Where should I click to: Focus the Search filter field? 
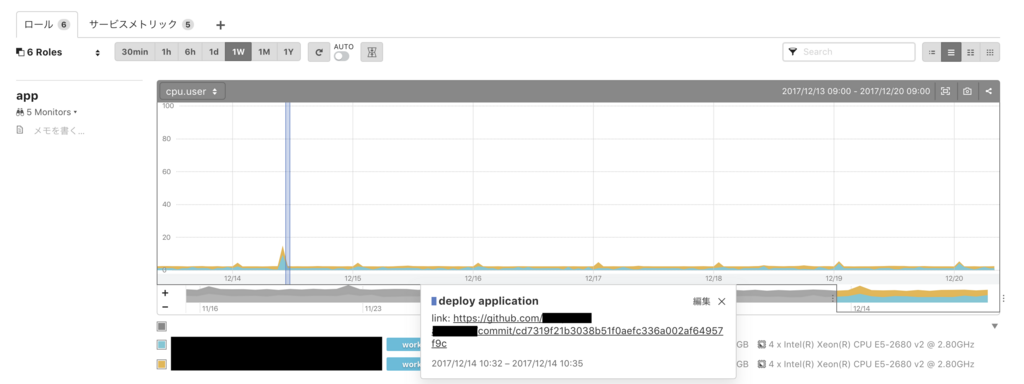[x=849, y=52]
